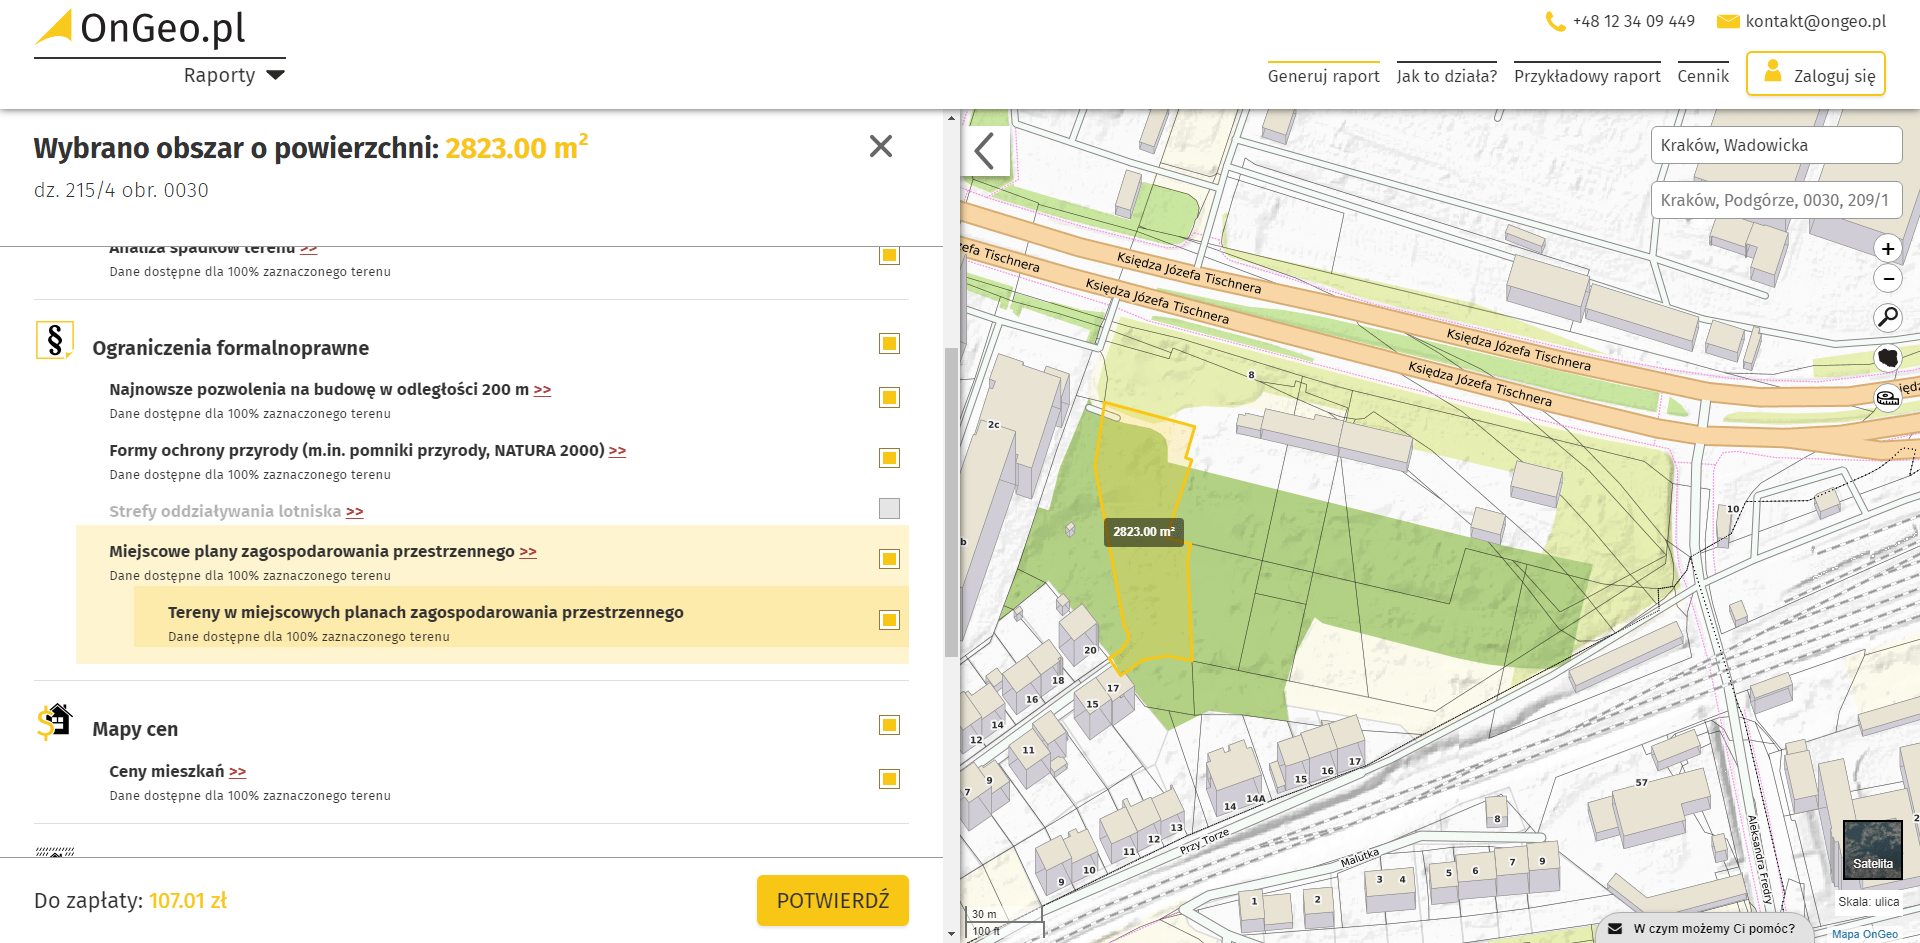Viewport: 1920px width, 943px height.
Task: Toggle Ograniczenia formalnoprawne section checkbox
Action: click(889, 344)
